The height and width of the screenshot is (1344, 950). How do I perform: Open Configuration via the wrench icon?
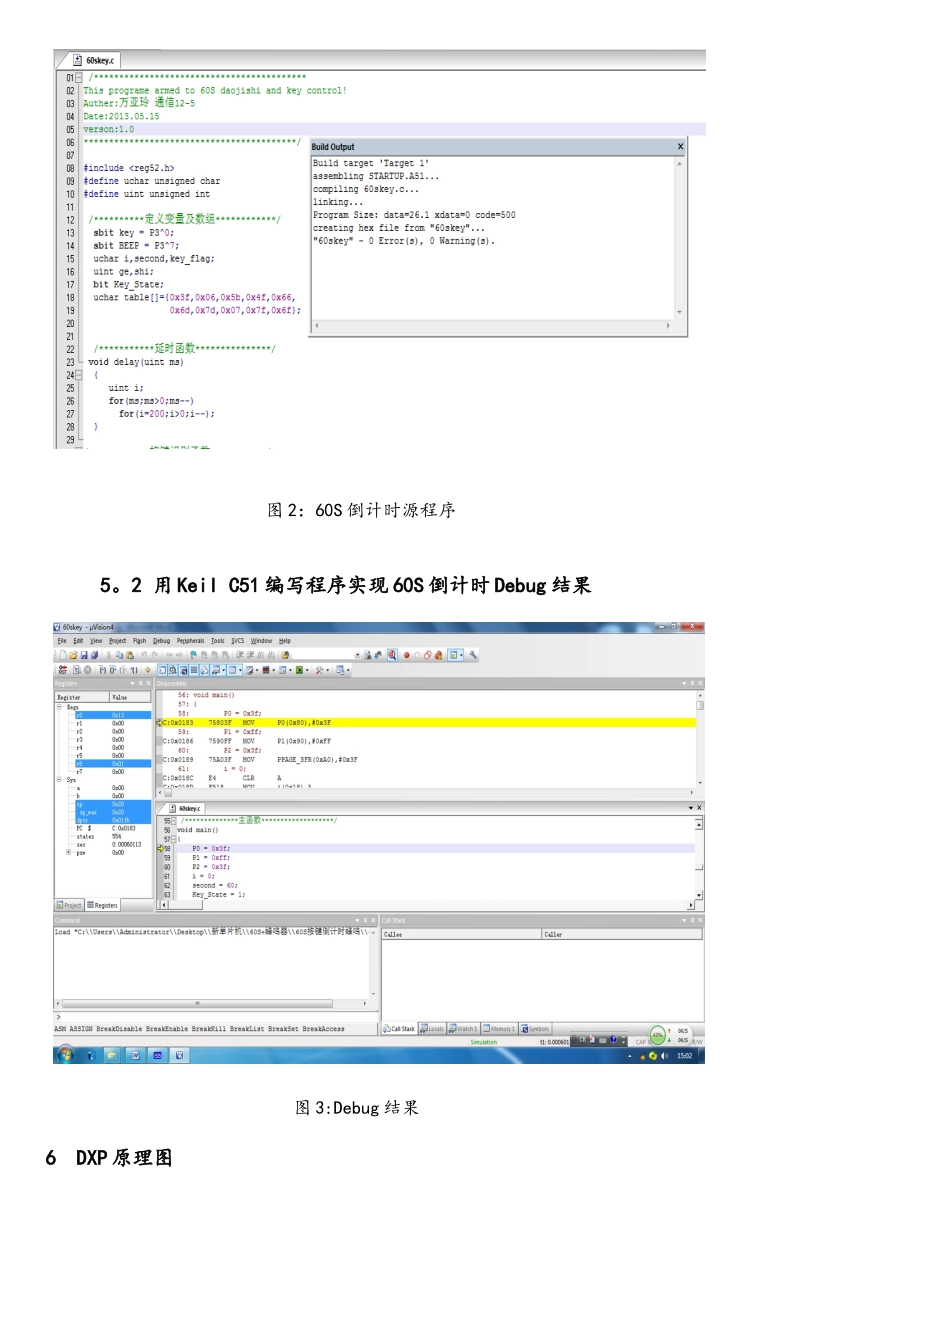(x=473, y=655)
